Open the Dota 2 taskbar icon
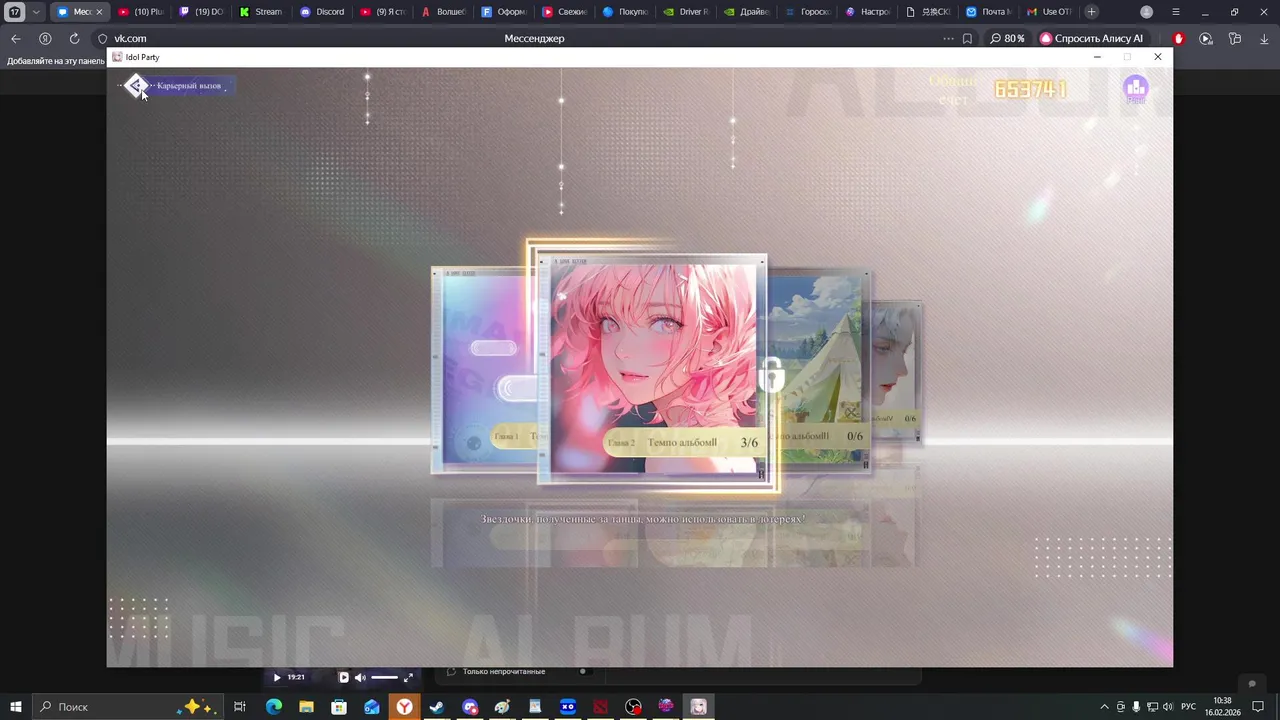The width and height of the screenshot is (1280, 720). [x=601, y=707]
